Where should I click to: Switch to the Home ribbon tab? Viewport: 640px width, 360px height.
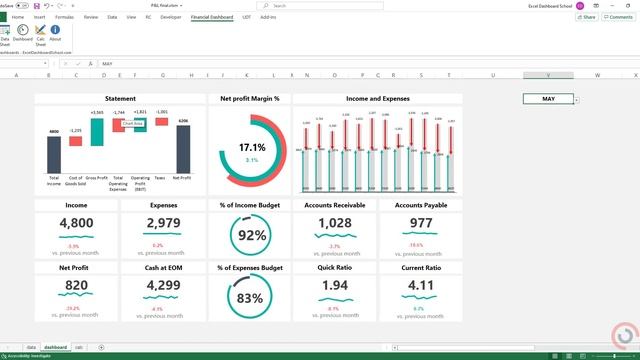[x=18, y=17]
